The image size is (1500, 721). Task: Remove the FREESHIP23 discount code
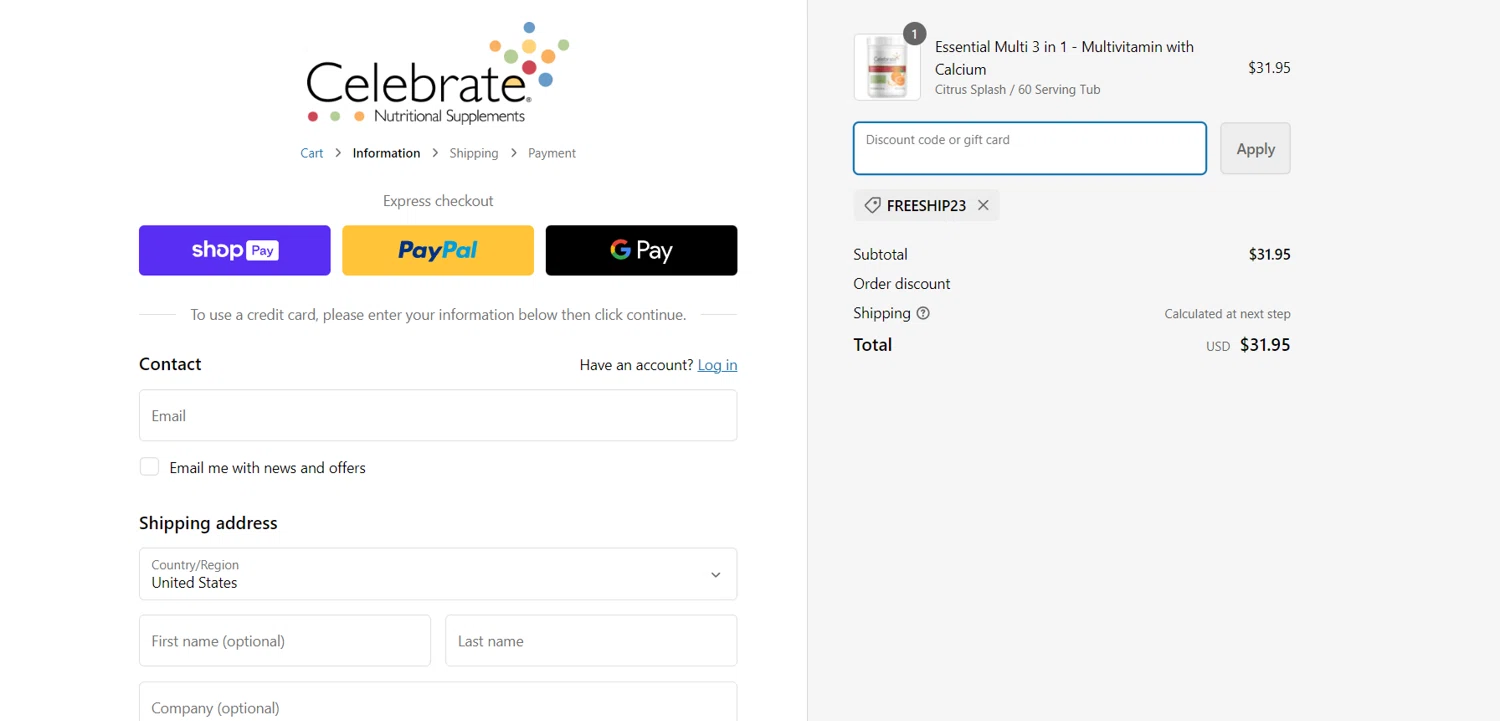pyautogui.click(x=983, y=205)
